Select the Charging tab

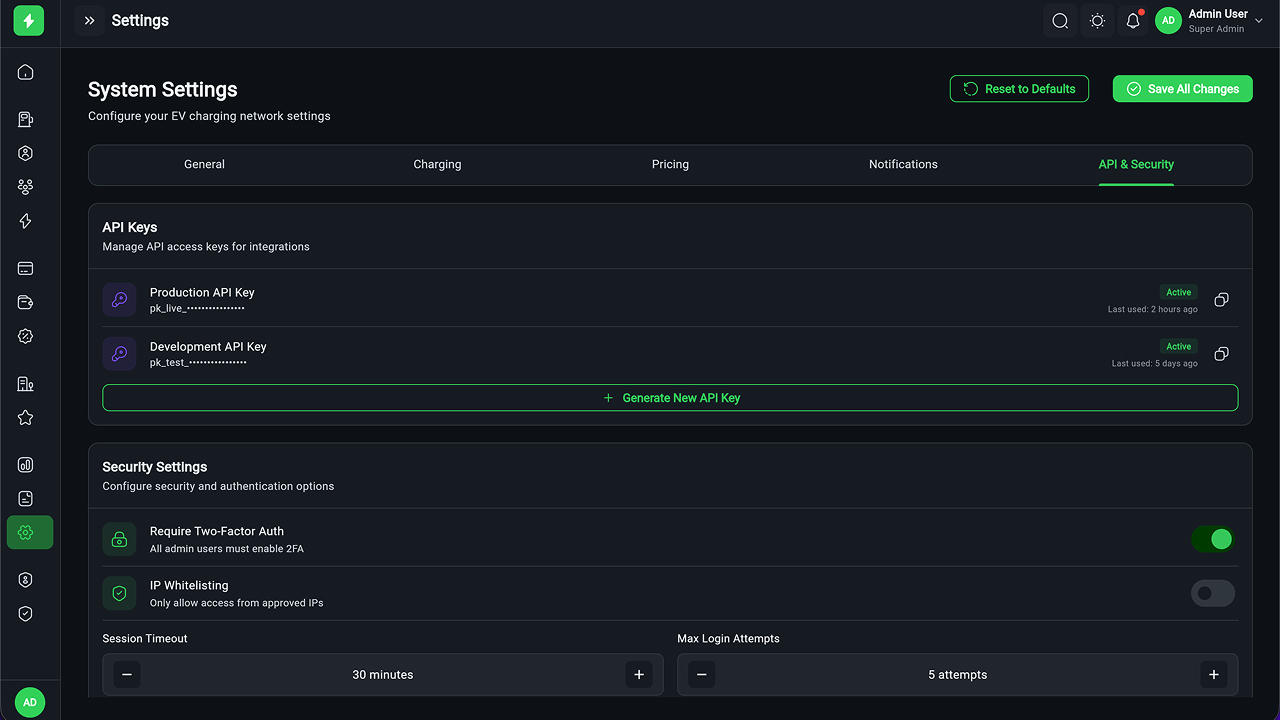click(437, 165)
